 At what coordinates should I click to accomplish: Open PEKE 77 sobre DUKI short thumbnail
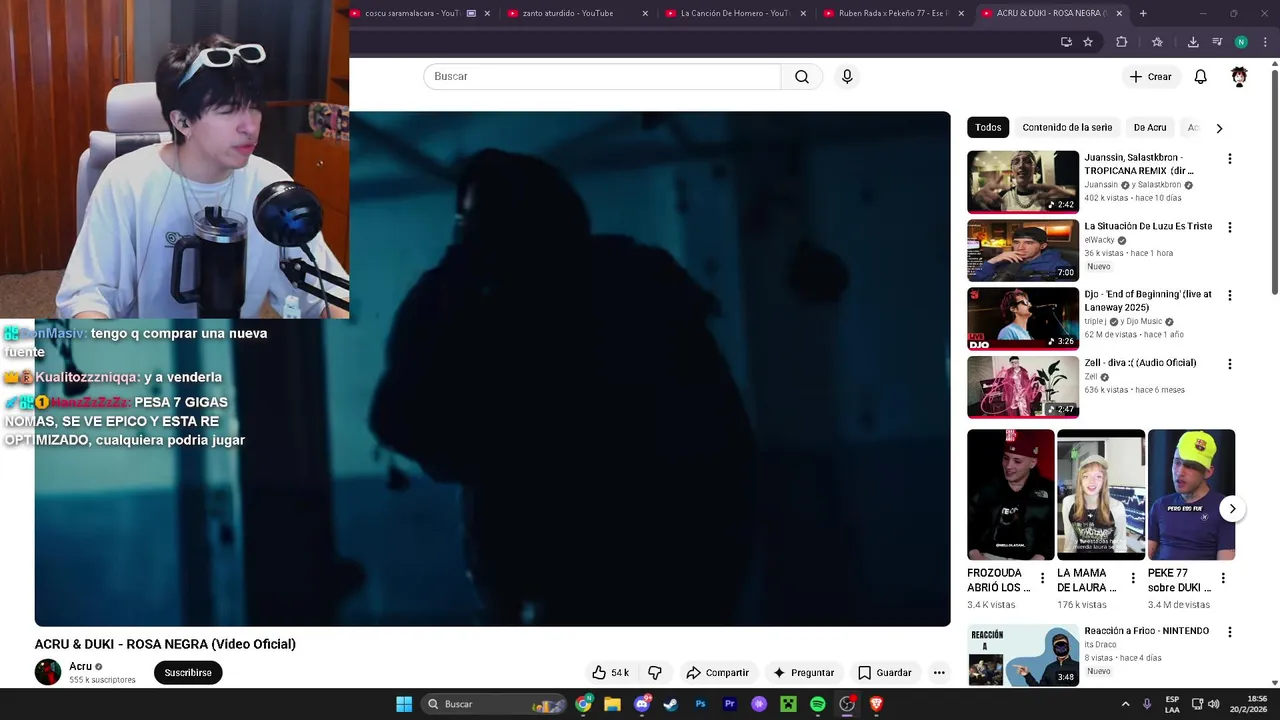(1191, 495)
